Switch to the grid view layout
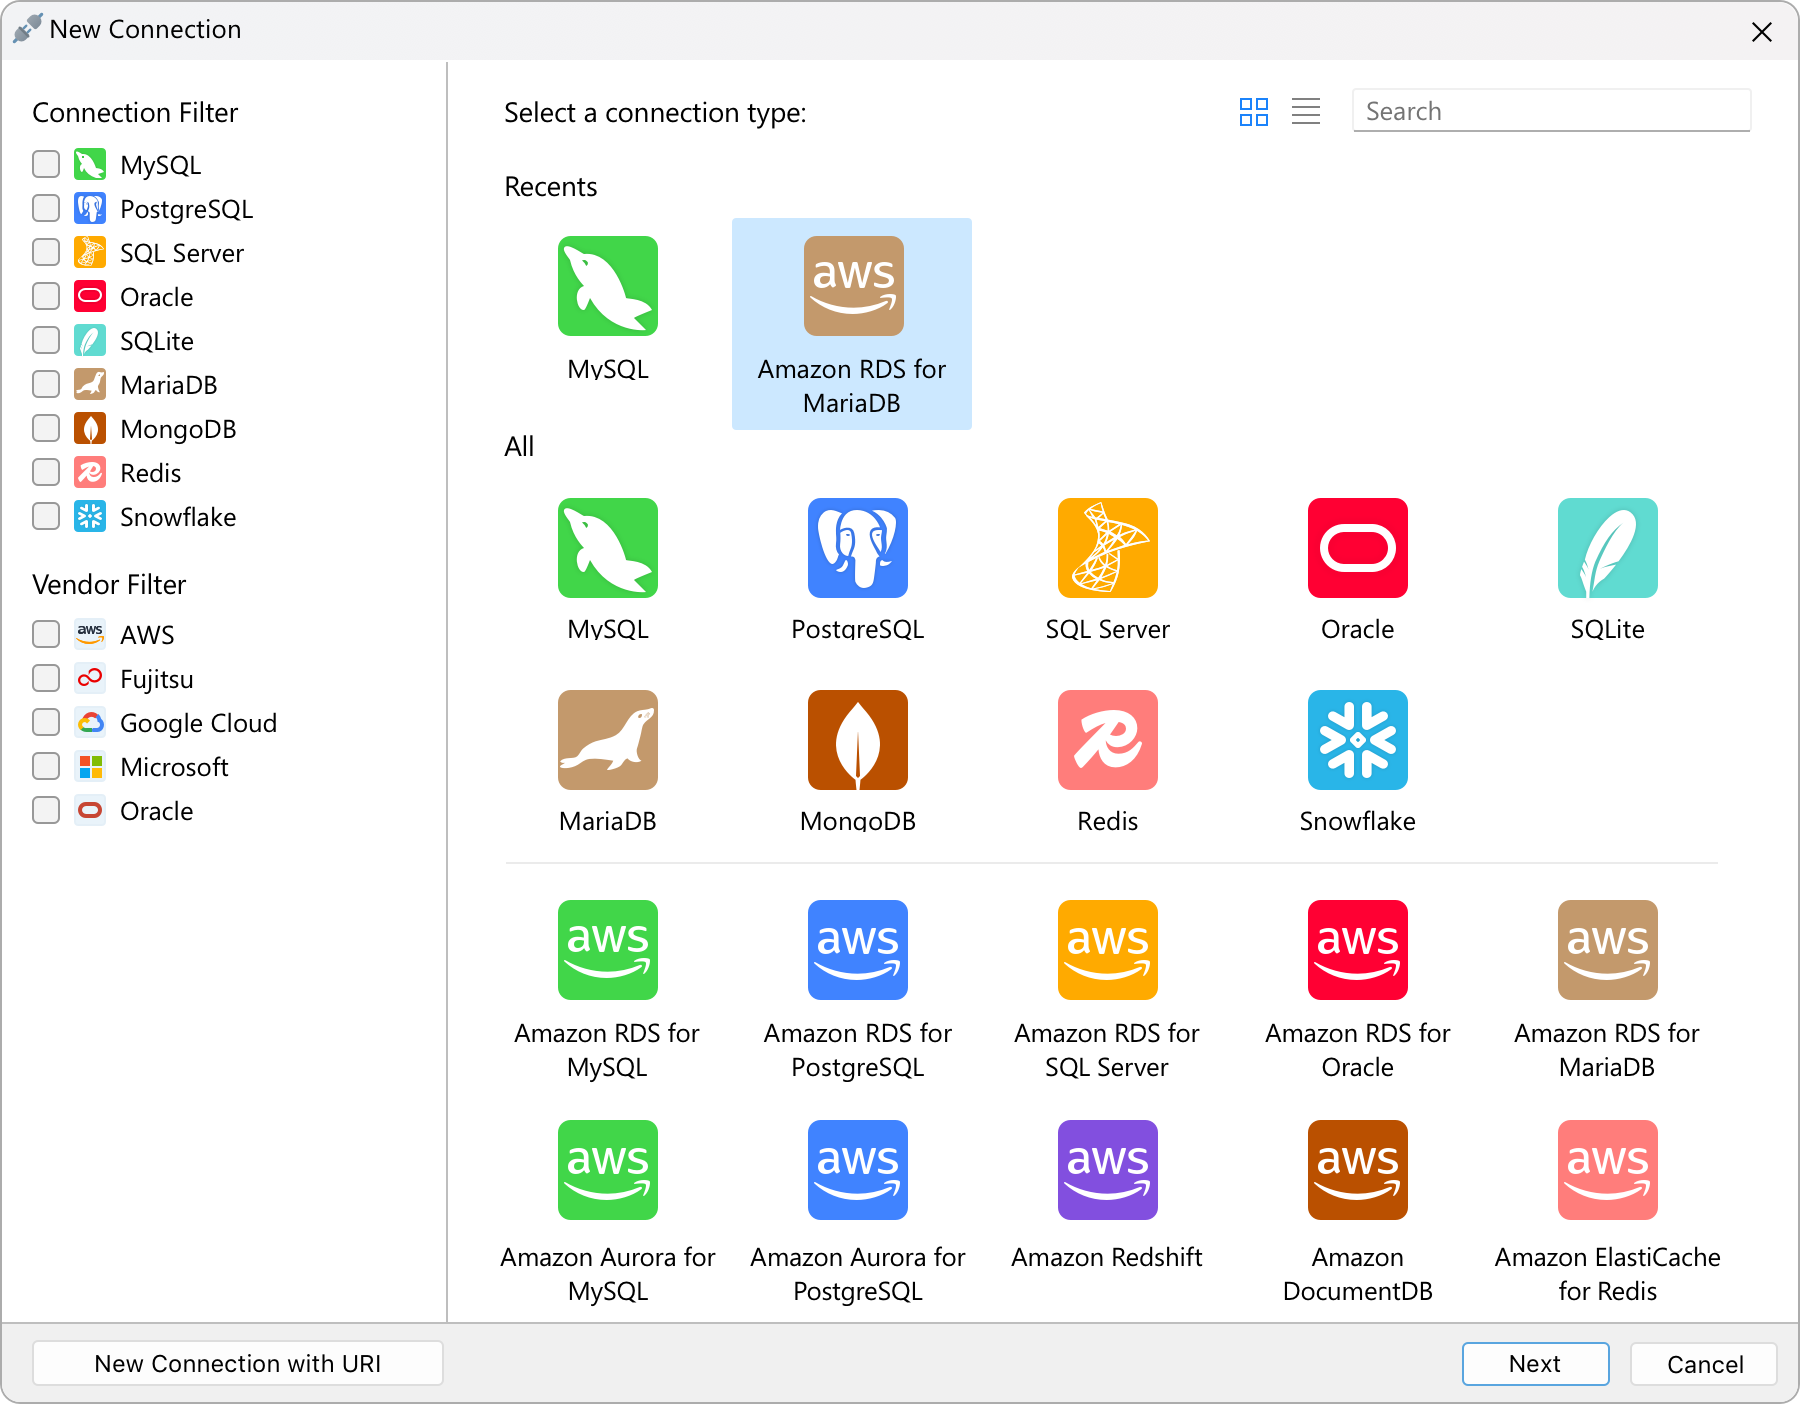This screenshot has width=1800, height=1404. tap(1253, 111)
